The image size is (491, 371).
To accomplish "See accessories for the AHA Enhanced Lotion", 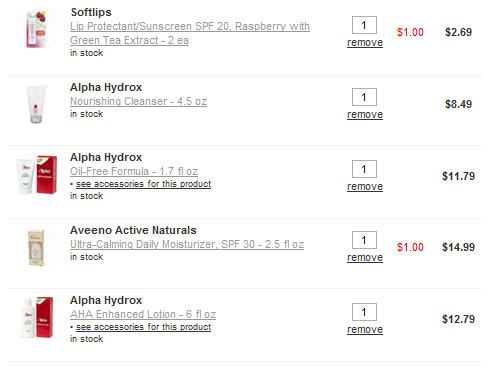I will [x=143, y=327].
